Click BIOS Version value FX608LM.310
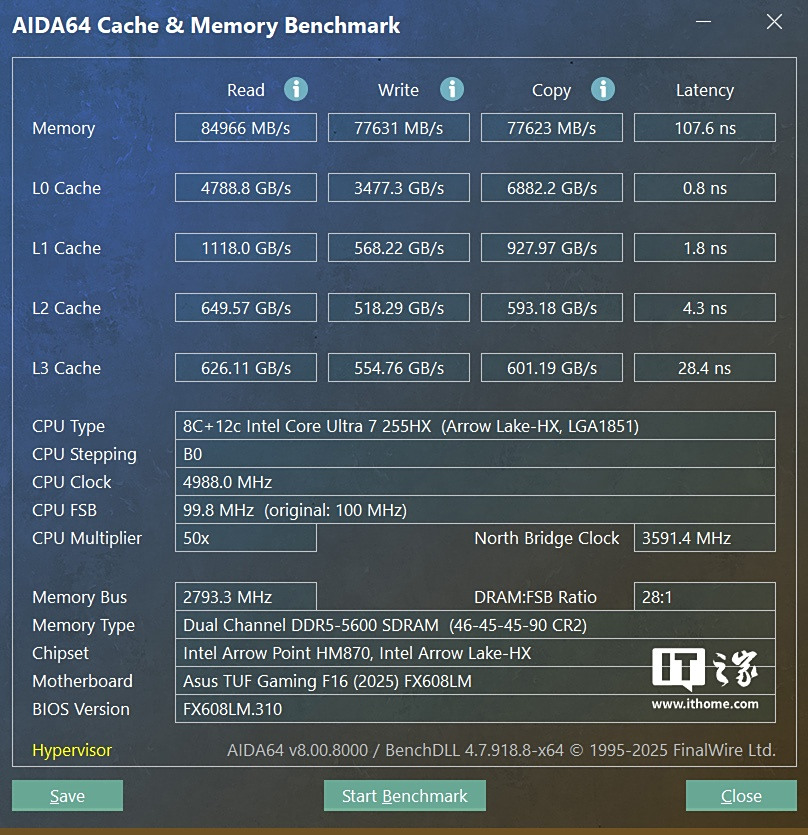 (x=475, y=709)
